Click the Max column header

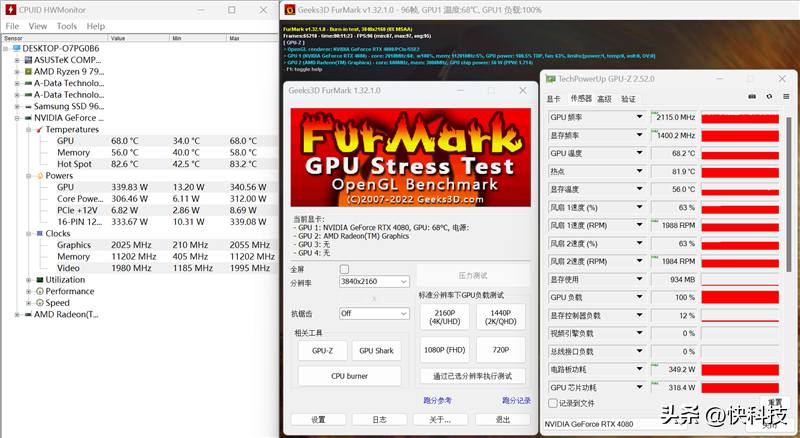[x=236, y=38]
